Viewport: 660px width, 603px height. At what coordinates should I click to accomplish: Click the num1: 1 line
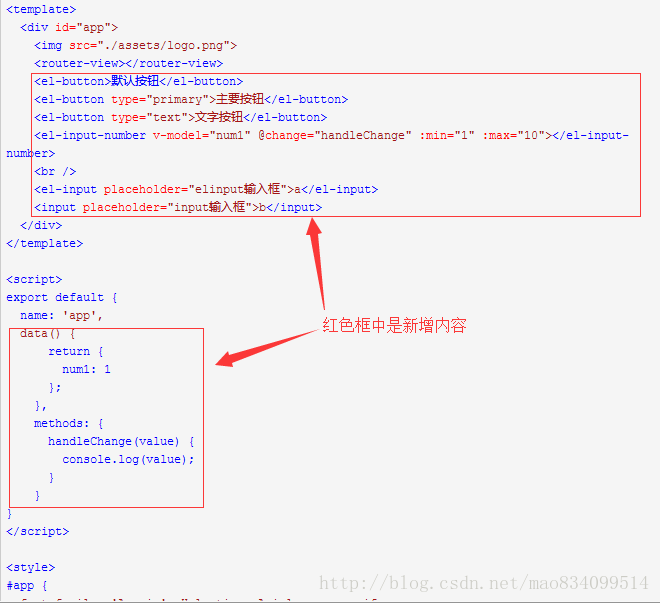point(86,369)
